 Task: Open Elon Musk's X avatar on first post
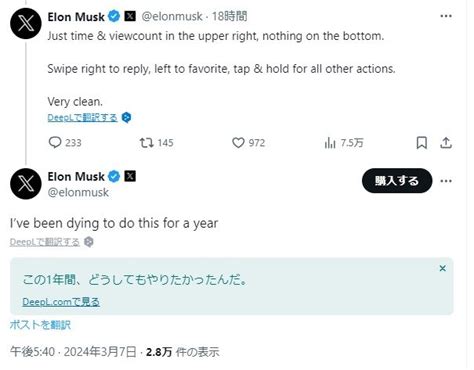(26, 23)
